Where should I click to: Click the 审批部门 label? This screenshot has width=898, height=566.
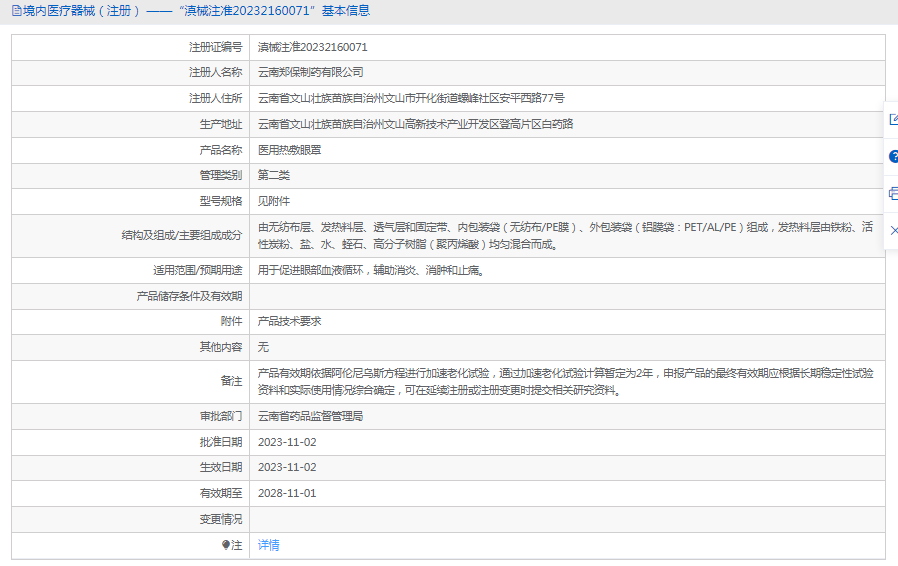tap(220, 416)
